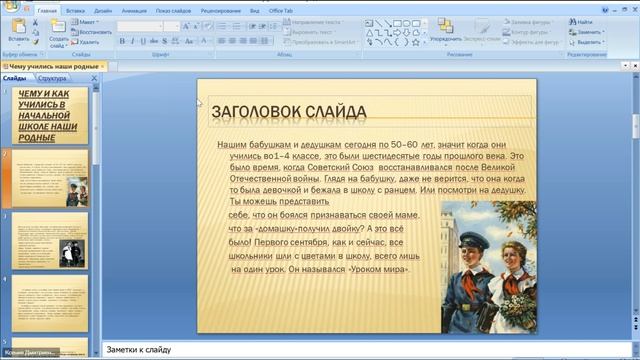Viewport: 640px width, 360px height.
Task: Switch to the Вставка ribbon tab
Action: tap(76, 11)
